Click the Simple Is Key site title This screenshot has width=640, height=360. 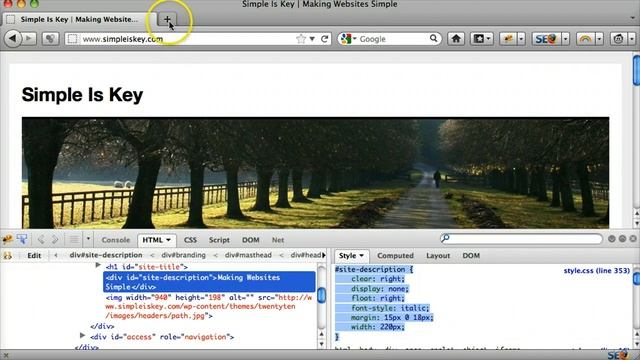82,95
